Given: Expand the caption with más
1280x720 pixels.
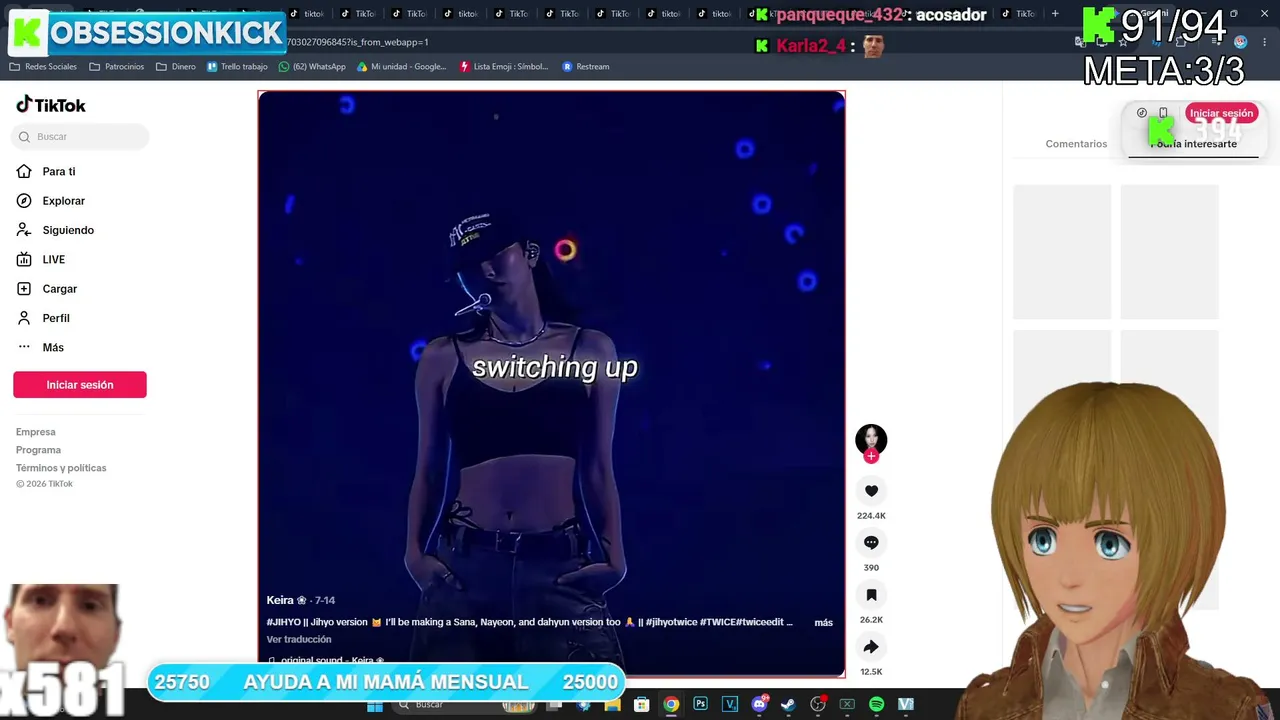Looking at the screenshot, I should point(823,623).
